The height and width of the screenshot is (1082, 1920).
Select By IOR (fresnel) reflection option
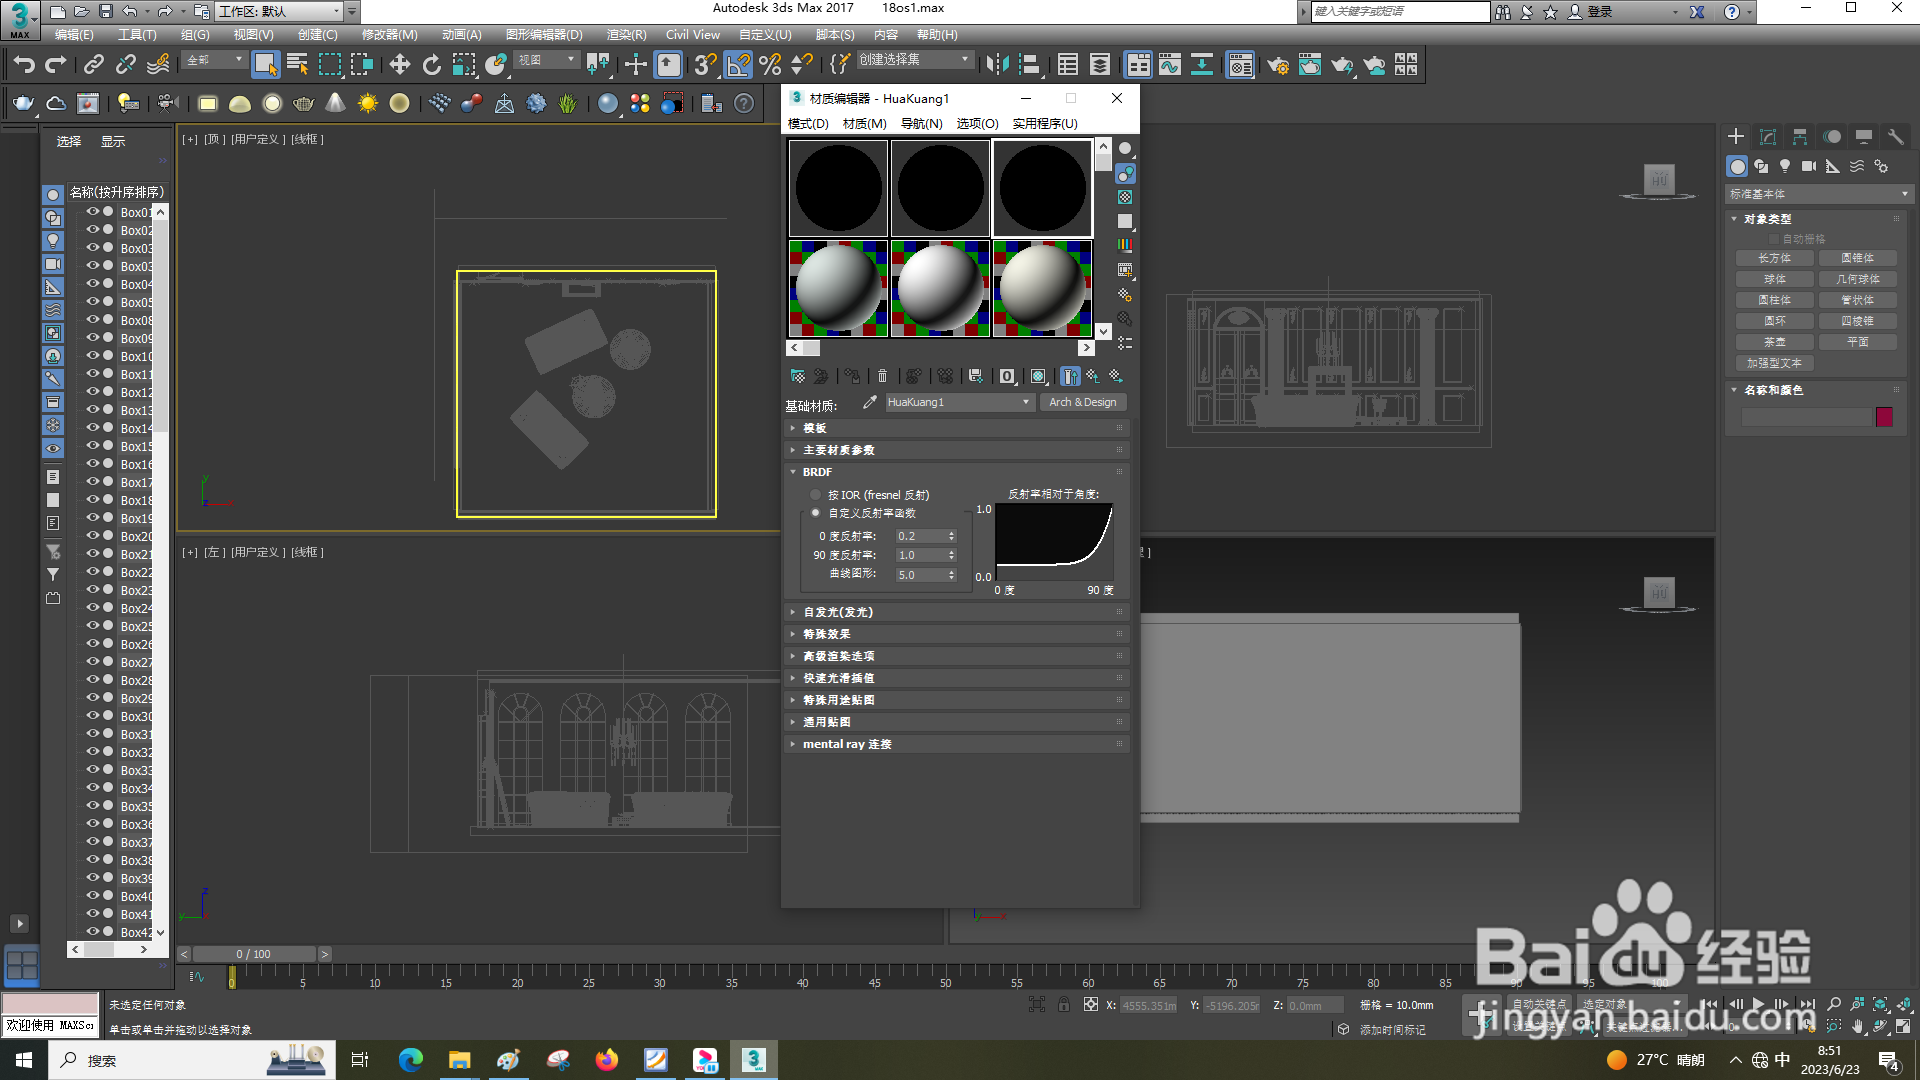pos(816,495)
